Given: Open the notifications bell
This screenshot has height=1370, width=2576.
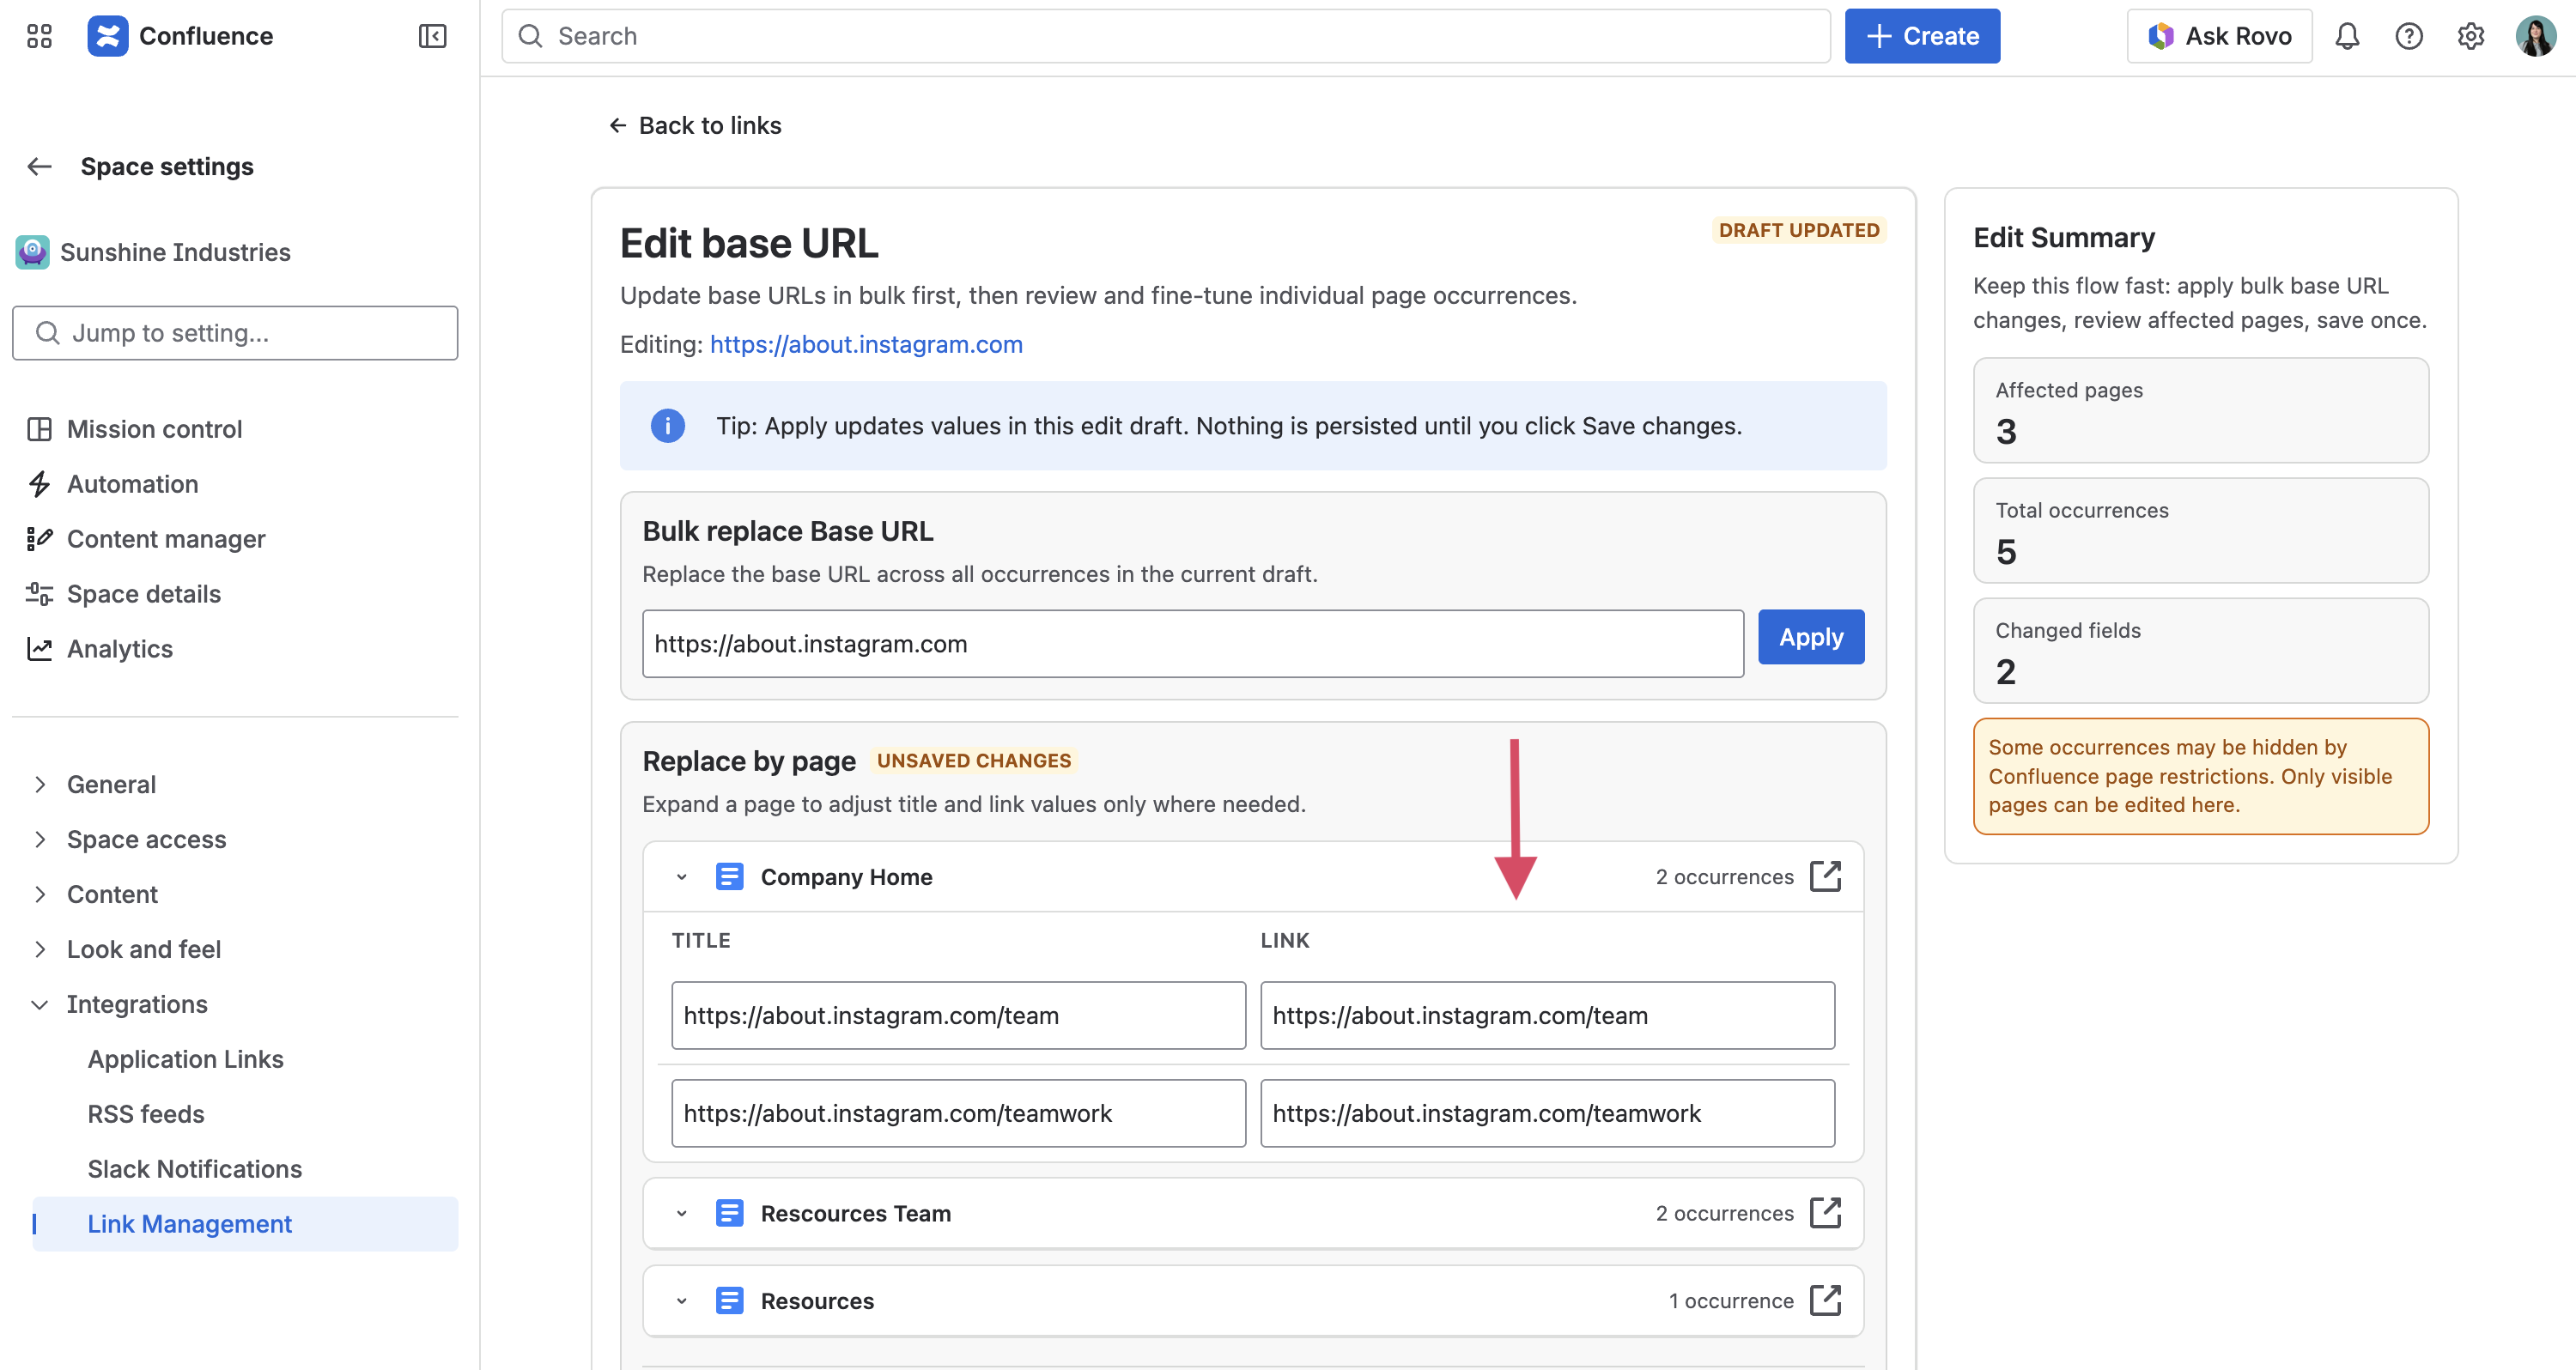Looking at the screenshot, I should (x=2347, y=36).
